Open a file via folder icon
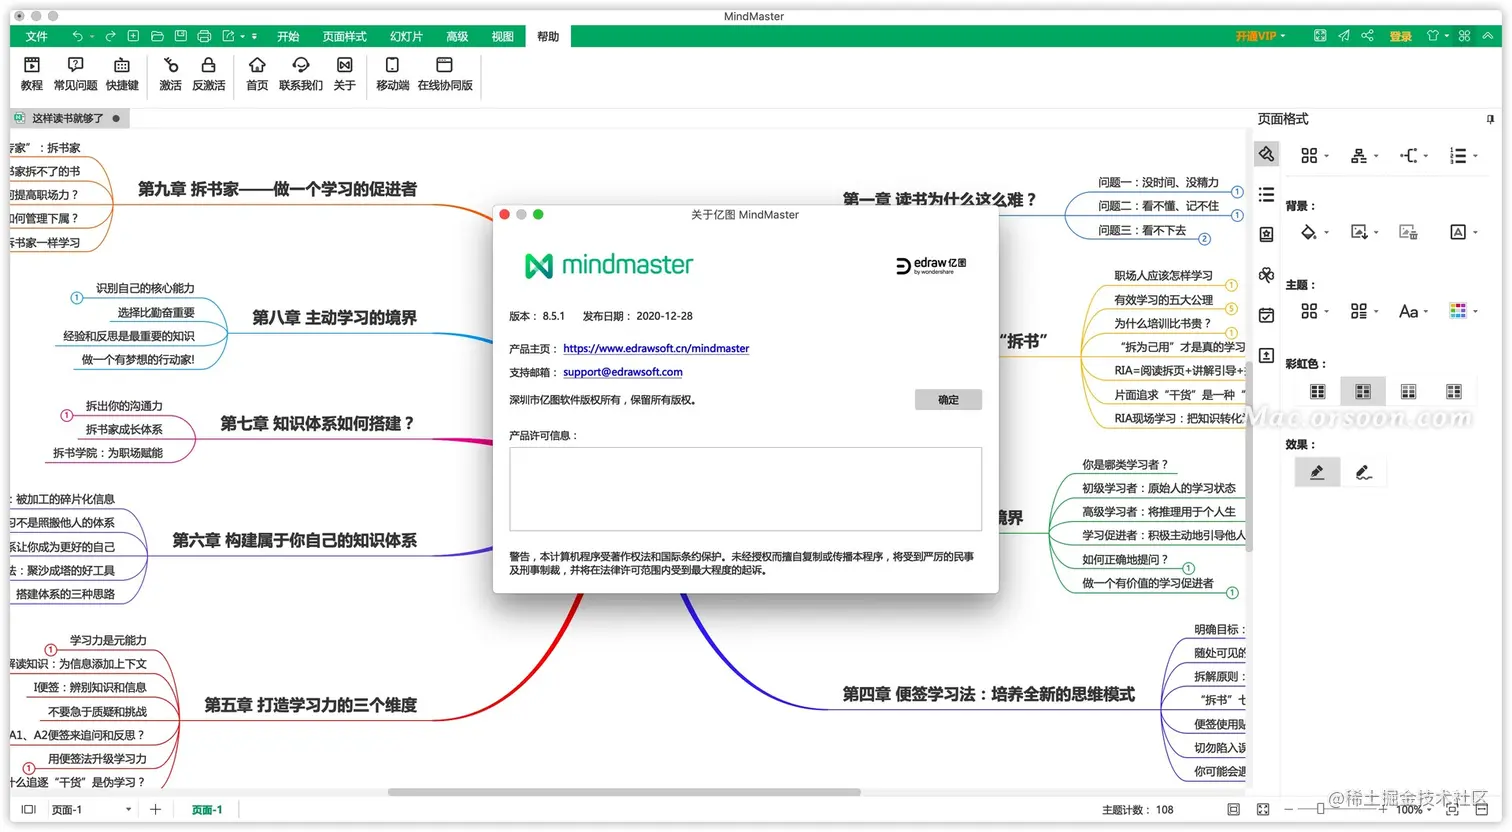 [x=157, y=36]
